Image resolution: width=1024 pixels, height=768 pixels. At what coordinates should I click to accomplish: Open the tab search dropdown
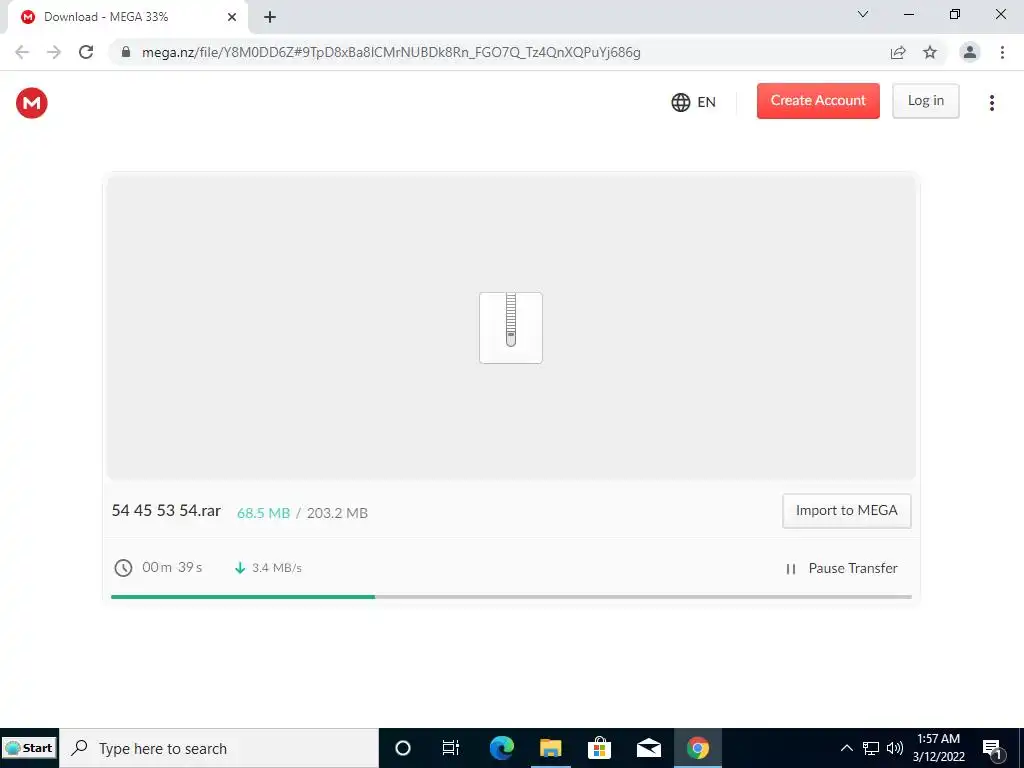(863, 14)
